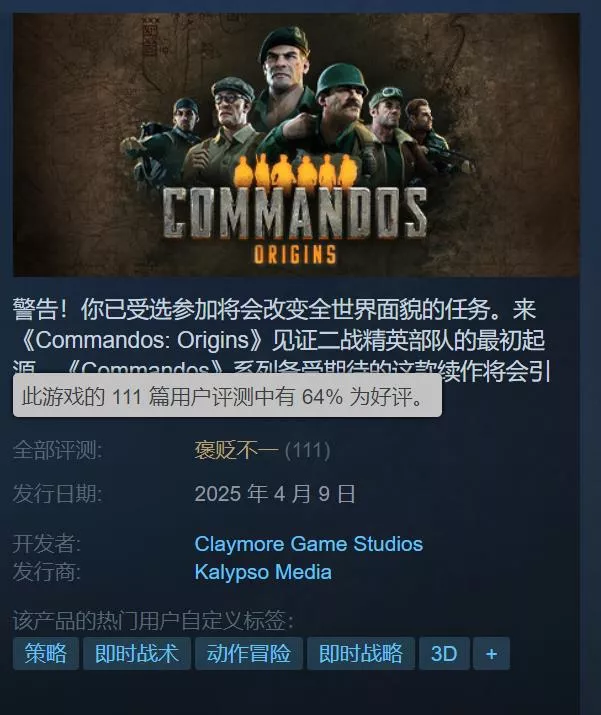Select the 即时战术 tag
601x715 pixels.
[x=137, y=653]
